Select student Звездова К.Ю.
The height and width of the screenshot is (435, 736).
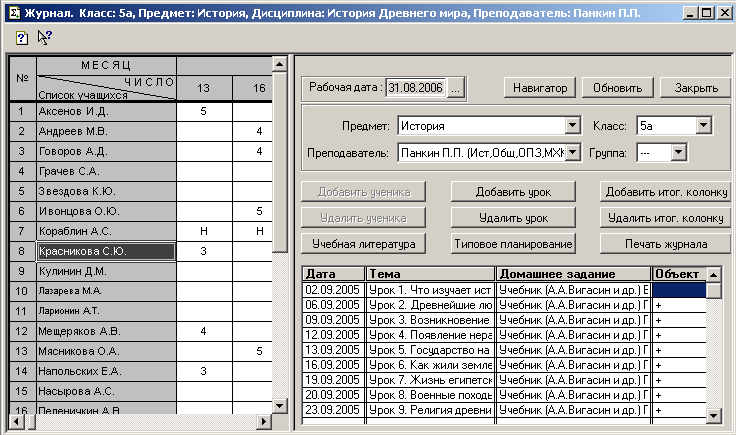click(x=106, y=191)
